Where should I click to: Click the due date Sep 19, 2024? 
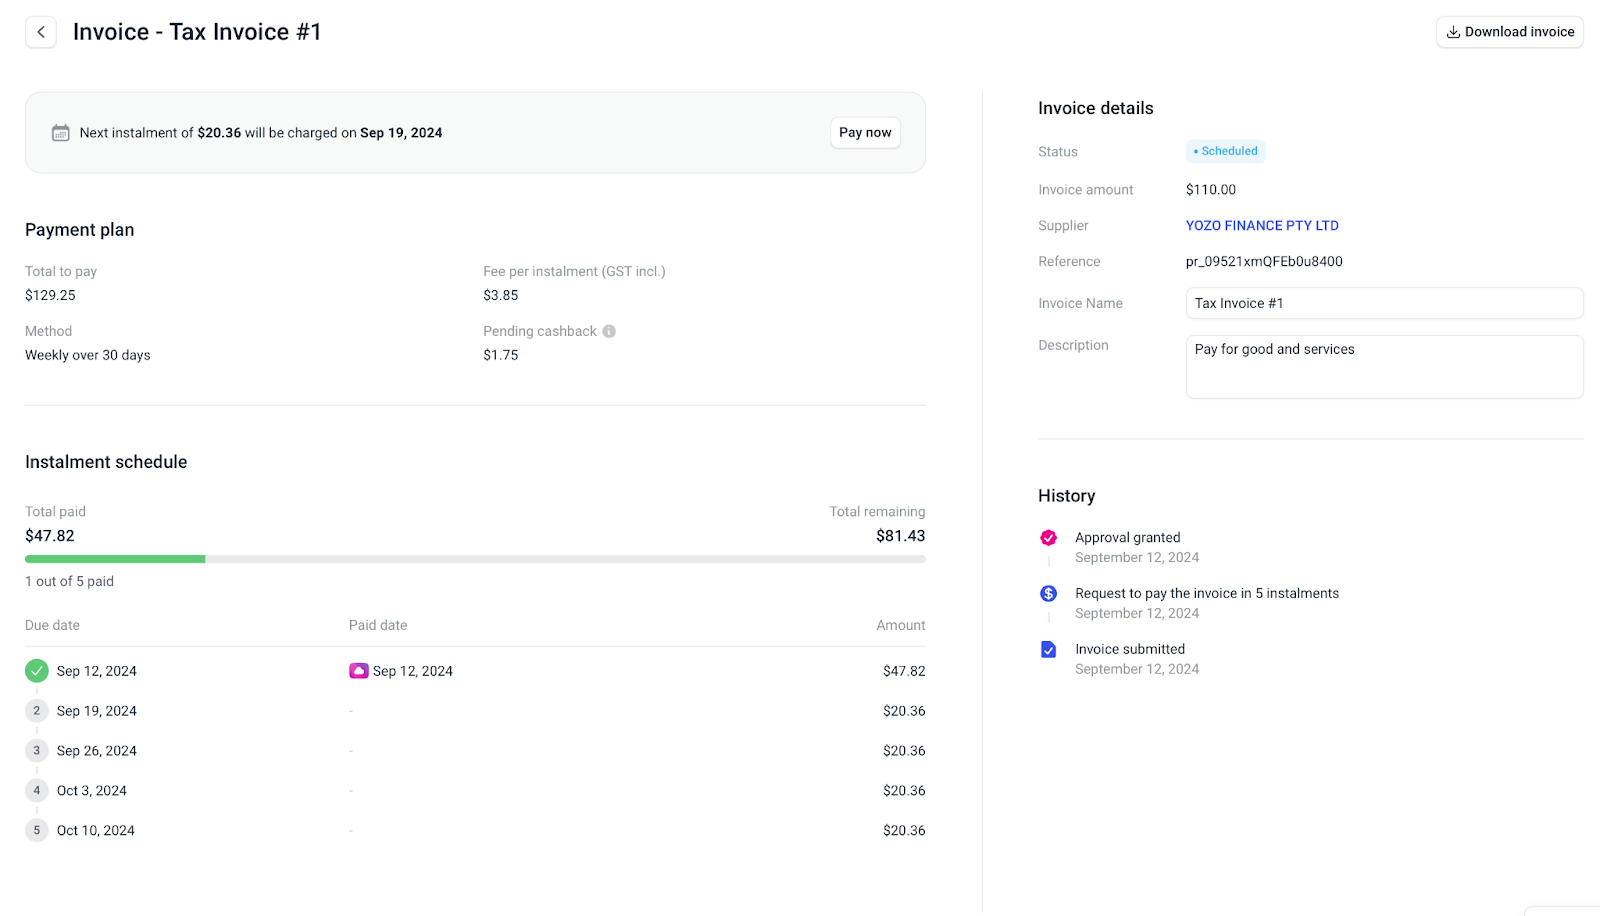(97, 711)
